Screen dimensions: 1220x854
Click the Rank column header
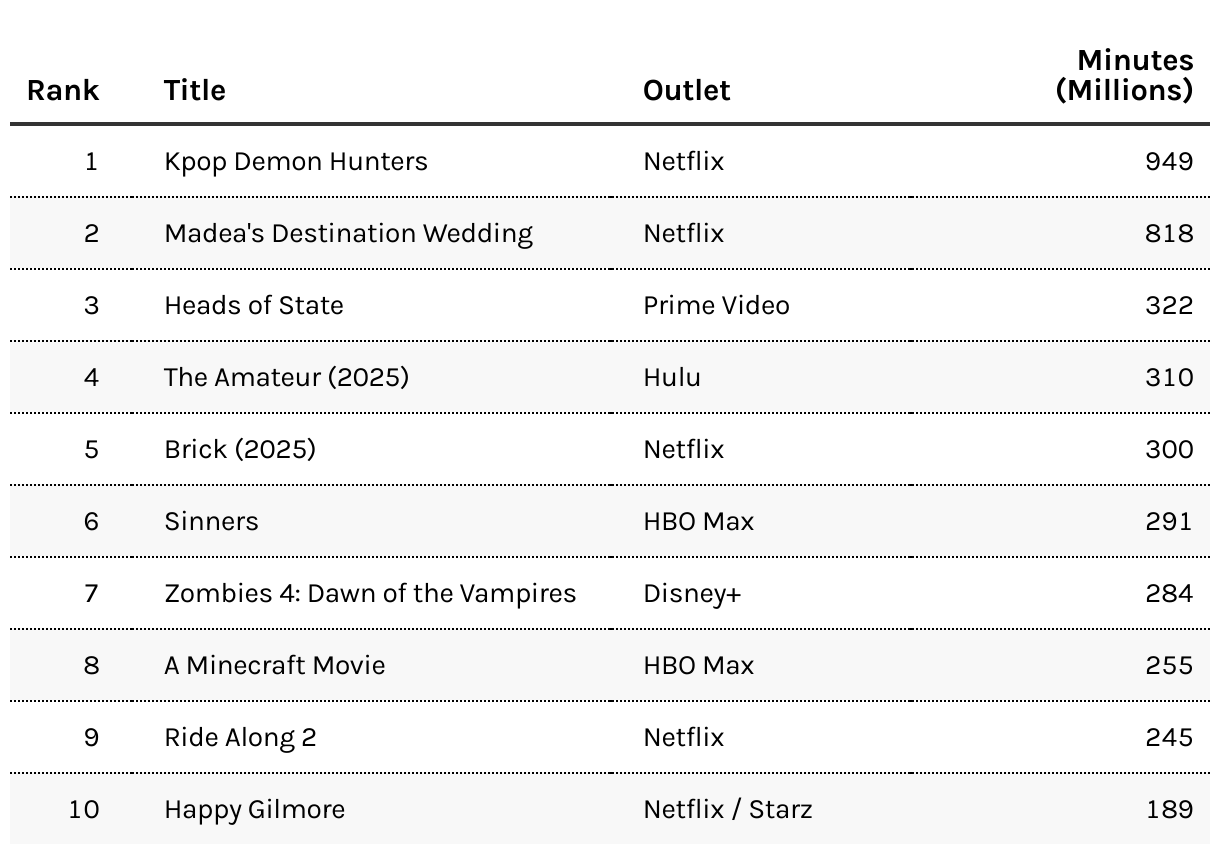63,90
